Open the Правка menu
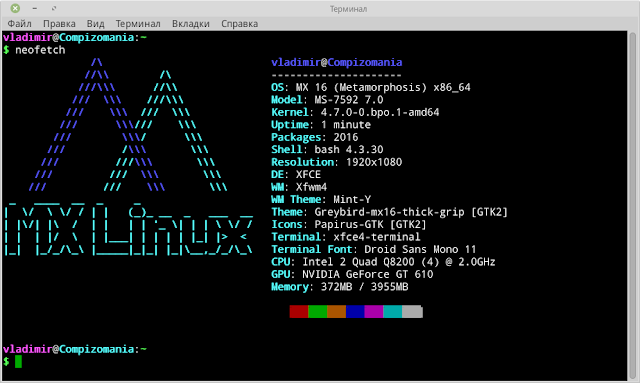The width and height of the screenshot is (640, 383). [x=59, y=24]
